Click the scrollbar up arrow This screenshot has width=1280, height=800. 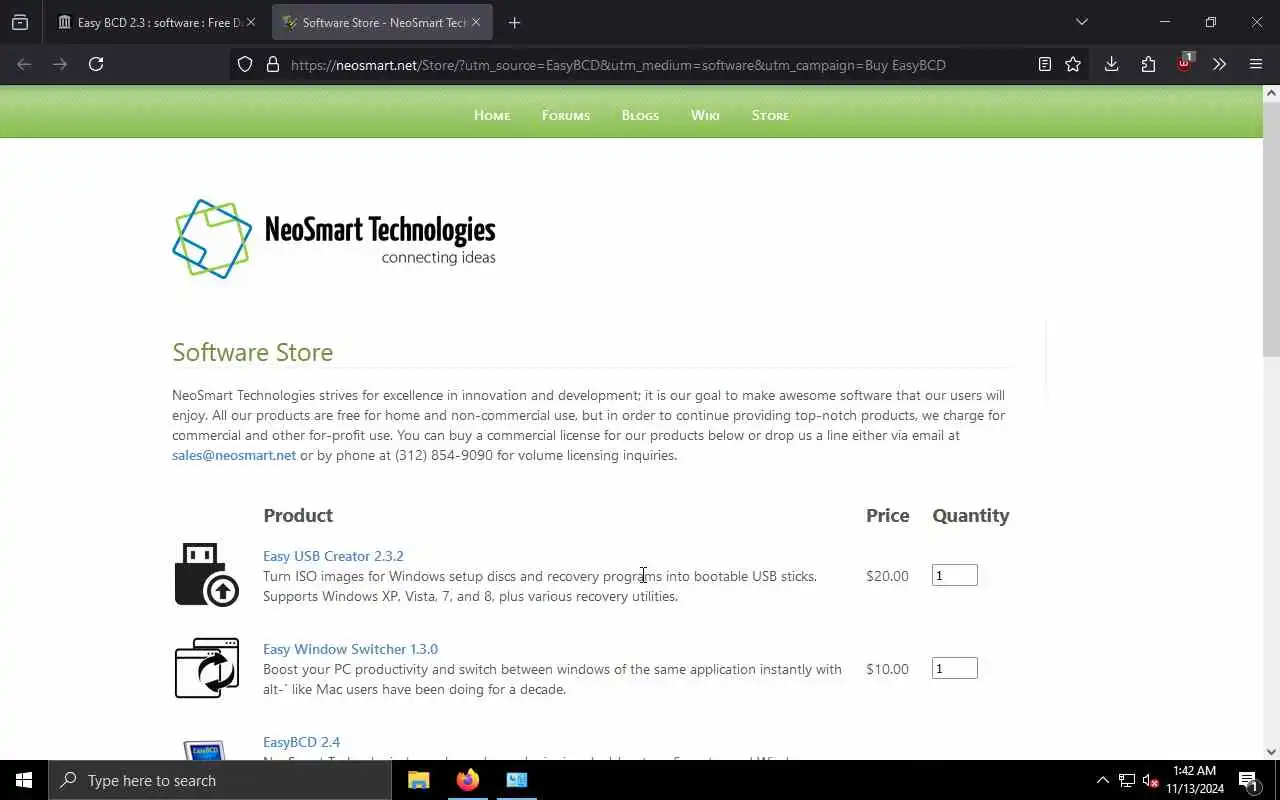(1271, 93)
